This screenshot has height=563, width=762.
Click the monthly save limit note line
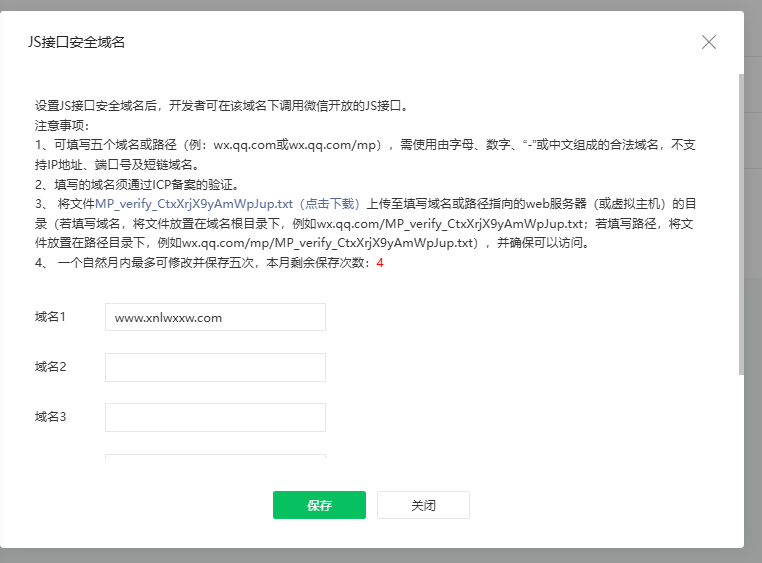click(x=209, y=263)
